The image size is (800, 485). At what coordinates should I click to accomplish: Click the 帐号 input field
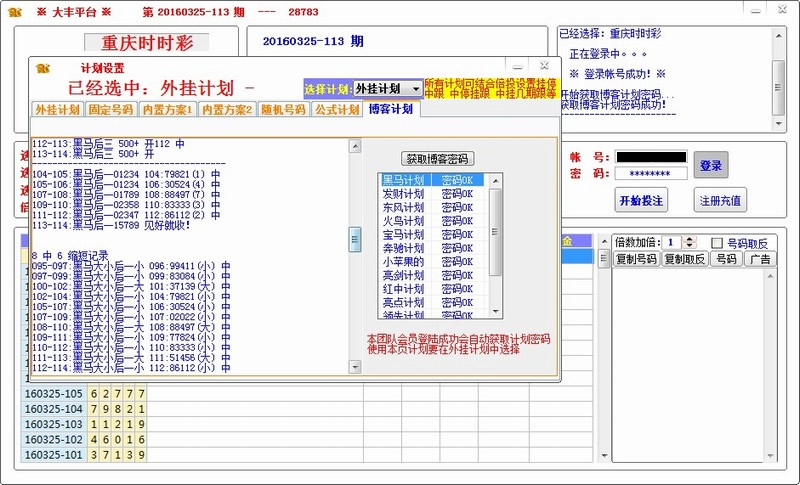[x=651, y=157]
